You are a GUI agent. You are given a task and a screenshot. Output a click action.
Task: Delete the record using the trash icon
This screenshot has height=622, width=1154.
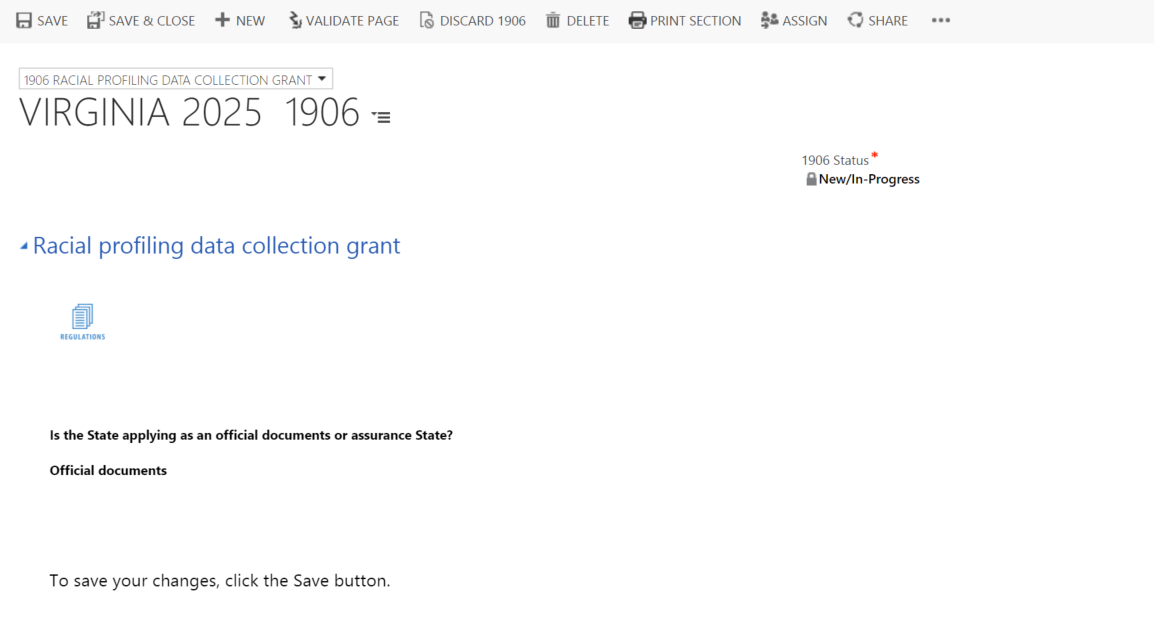[553, 20]
